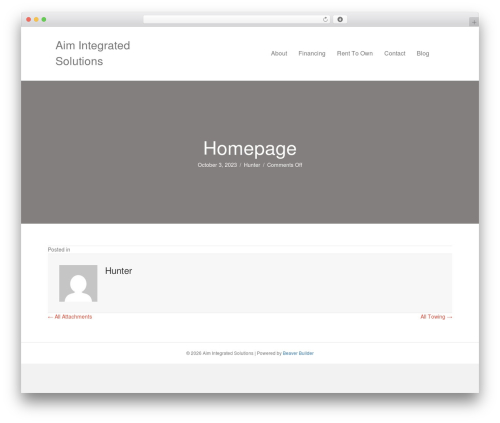
Task: Open the Financing menu item
Action: point(312,53)
